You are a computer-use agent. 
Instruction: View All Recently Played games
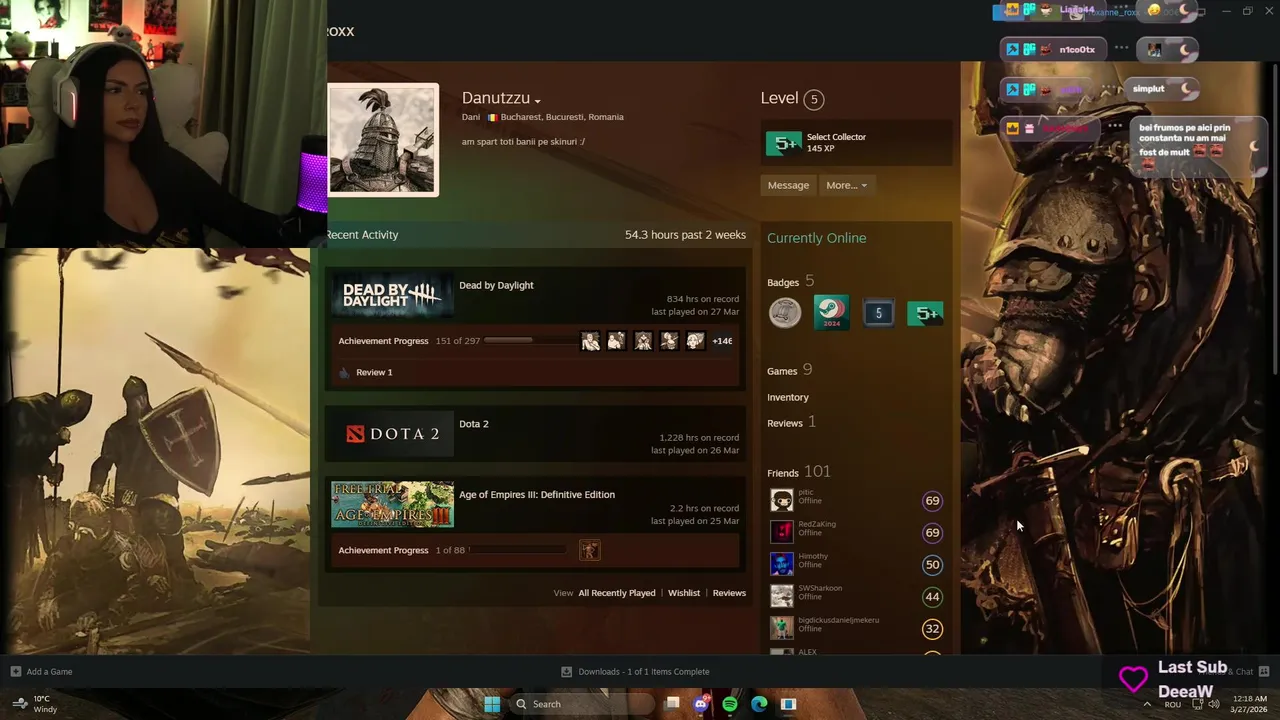[x=617, y=593]
